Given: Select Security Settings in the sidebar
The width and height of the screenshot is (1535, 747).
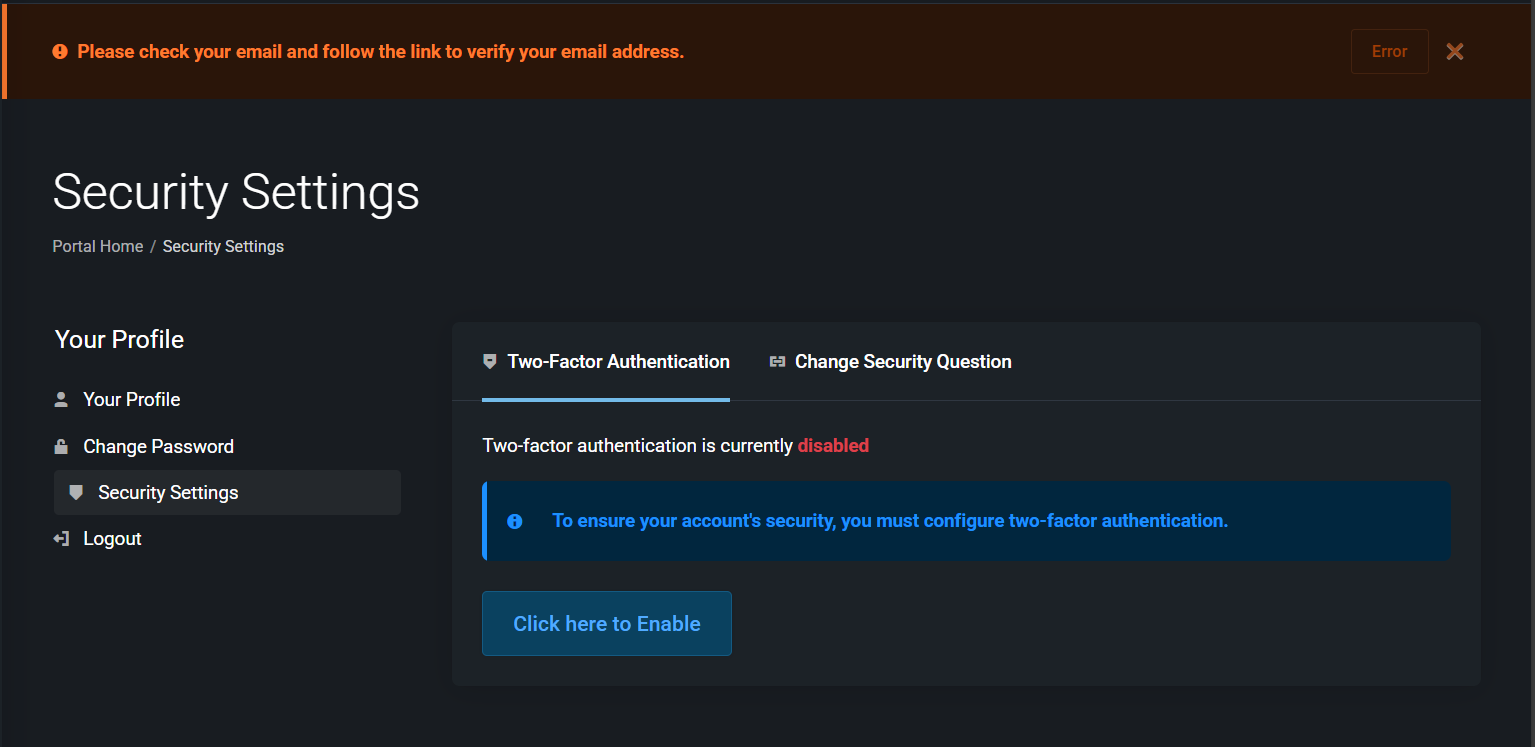Looking at the screenshot, I should click(x=168, y=493).
